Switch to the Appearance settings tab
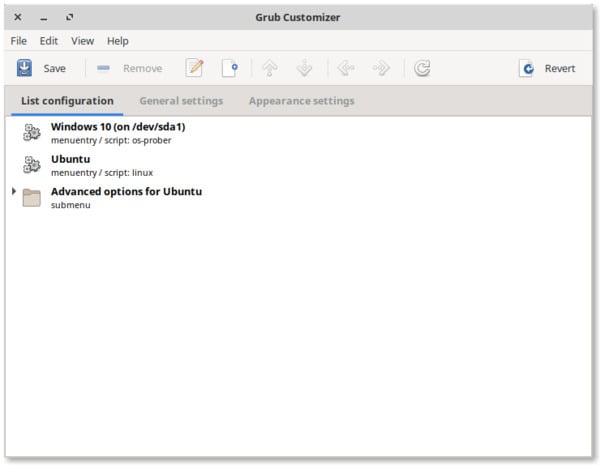The height and width of the screenshot is (465, 600). (302, 101)
